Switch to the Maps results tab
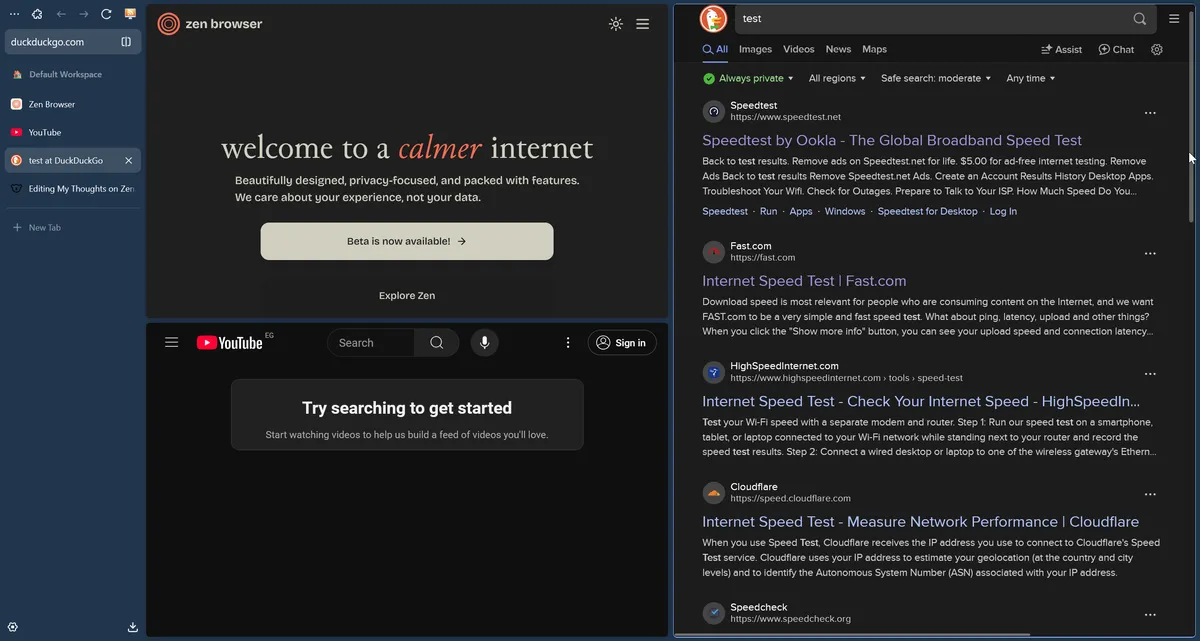1200x641 pixels. tap(874, 49)
